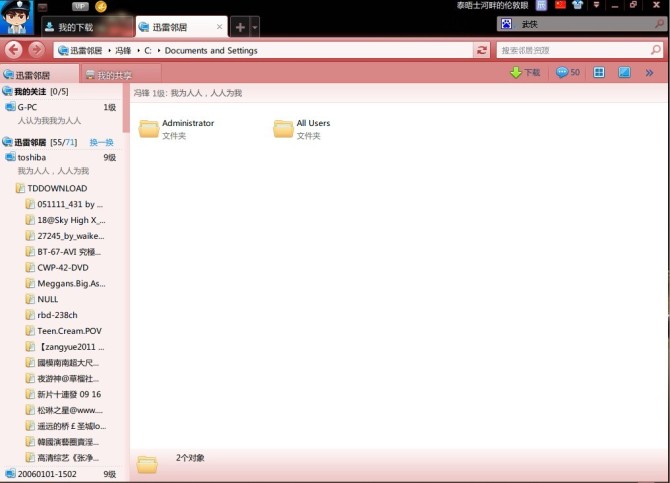The image size is (670, 483).
Task: Go back with the back arrow
Action: [x=13, y=50]
